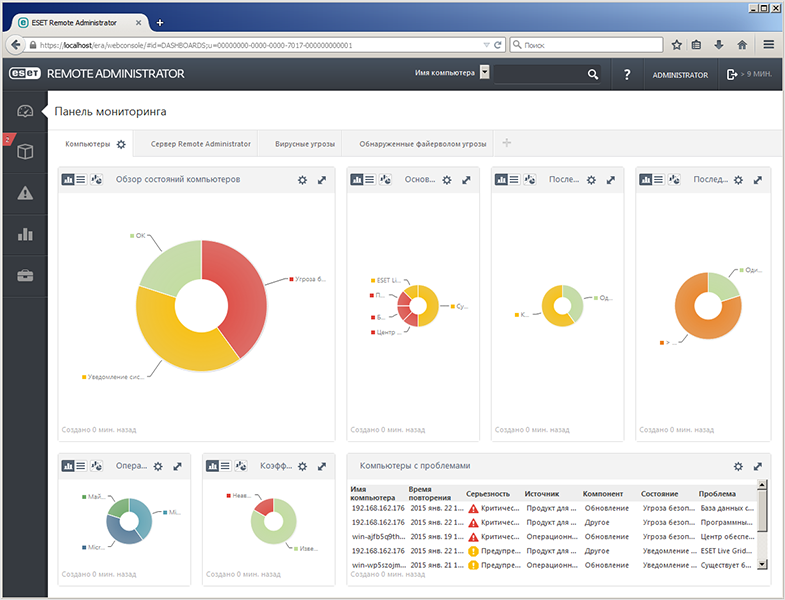Click the computer name search field
The height and width of the screenshot is (600, 785).
pyautogui.click(x=540, y=74)
